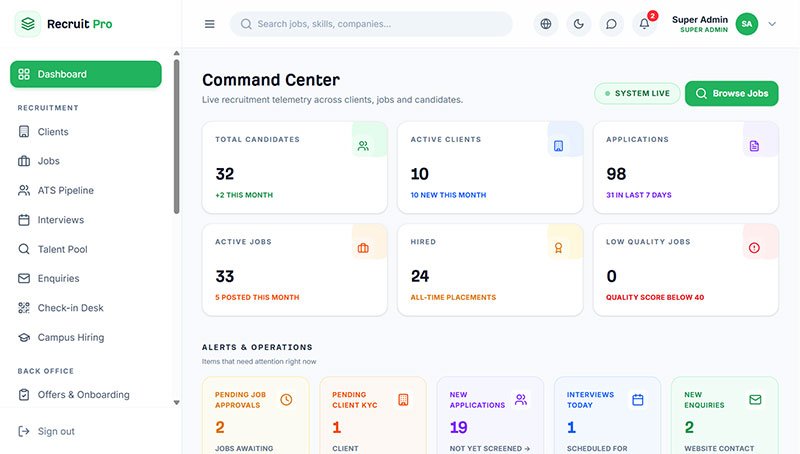Open Check-in Desk in the sidebar

(x=86, y=308)
